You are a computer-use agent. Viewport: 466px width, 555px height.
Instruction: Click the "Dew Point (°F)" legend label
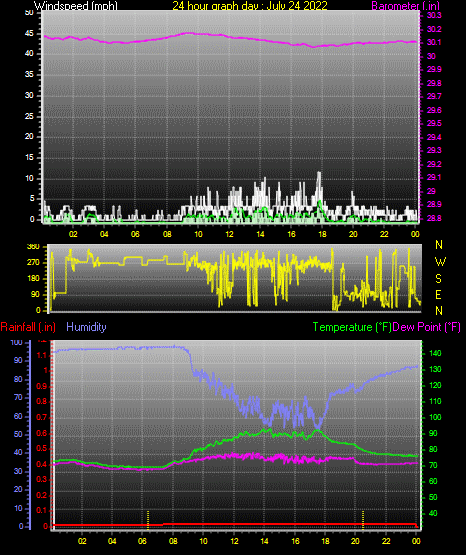pyautogui.click(x=426, y=327)
